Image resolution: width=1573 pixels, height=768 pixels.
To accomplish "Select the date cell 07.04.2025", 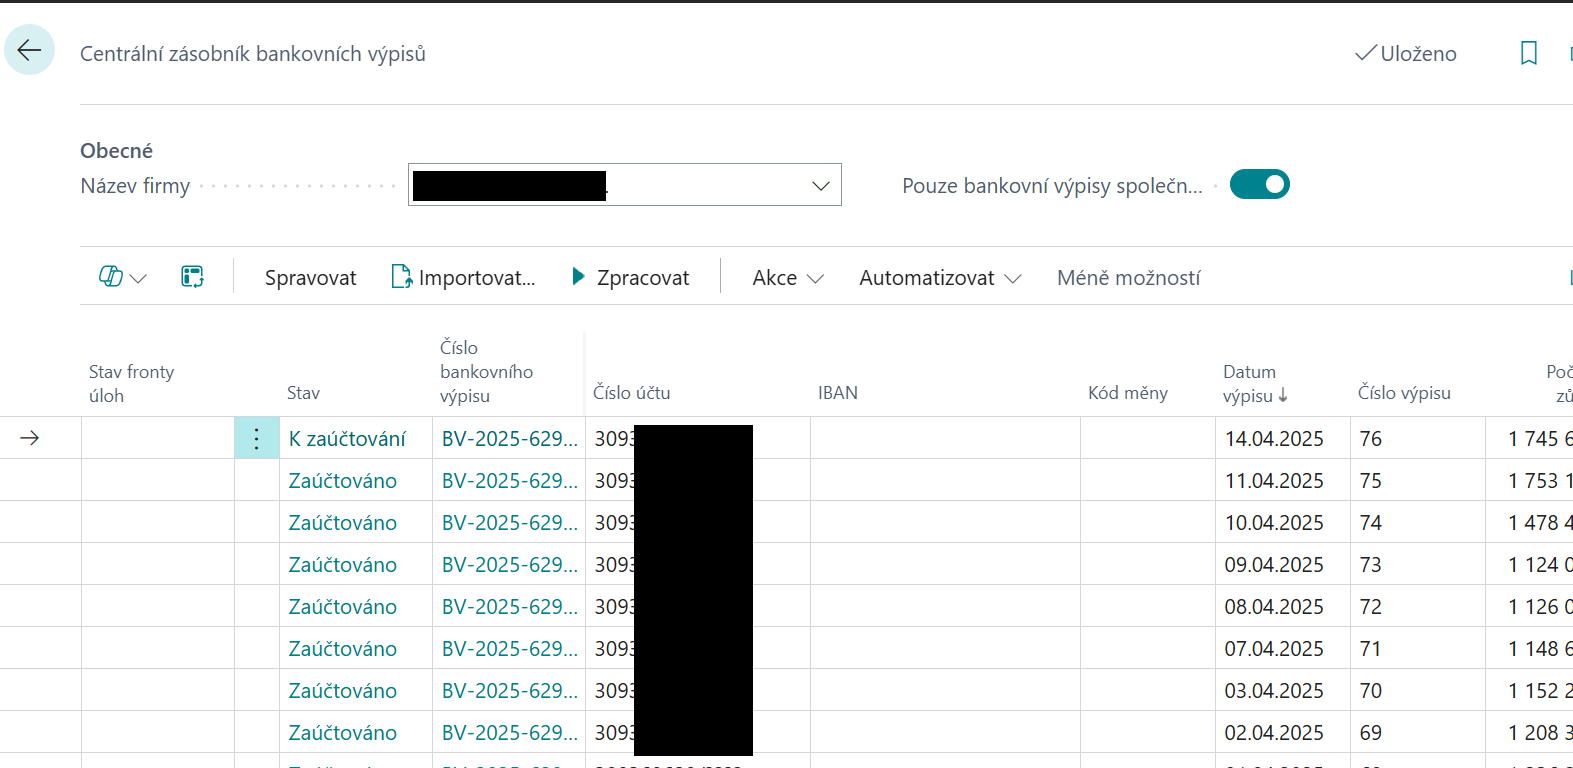I will point(1273,649).
